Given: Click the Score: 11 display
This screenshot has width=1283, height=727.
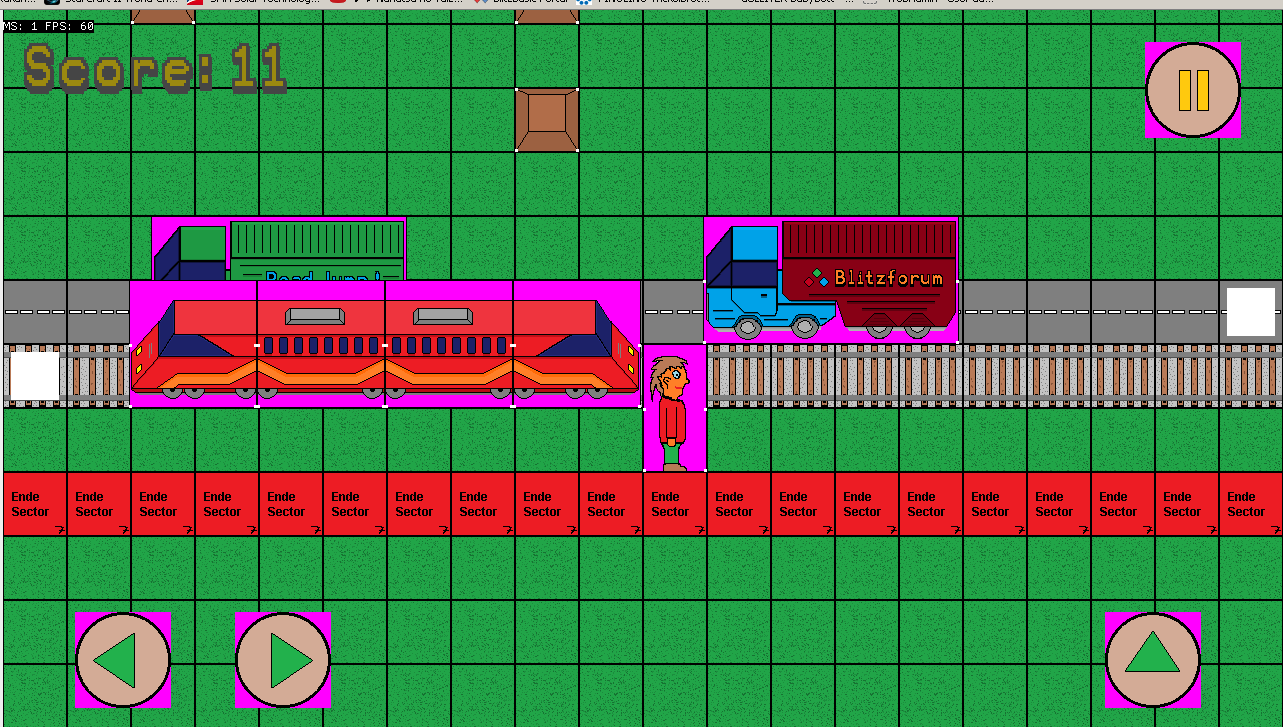Looking at the screenshot, I should (x=155, y=69).
